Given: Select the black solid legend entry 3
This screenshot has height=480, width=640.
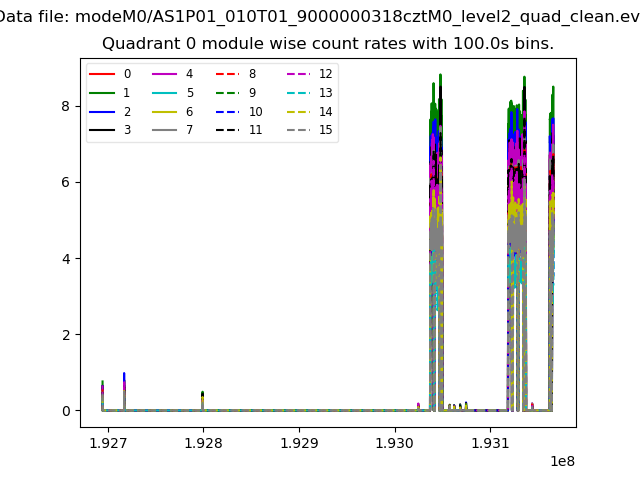Looking at the screenshot, I should 112,130.
